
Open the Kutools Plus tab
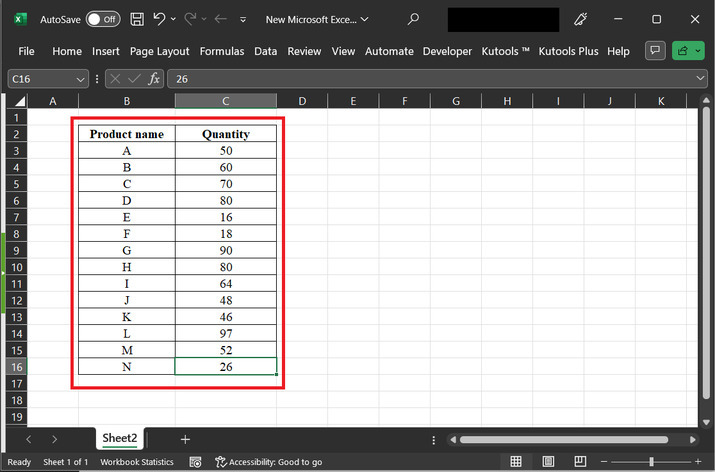[568, 51]
